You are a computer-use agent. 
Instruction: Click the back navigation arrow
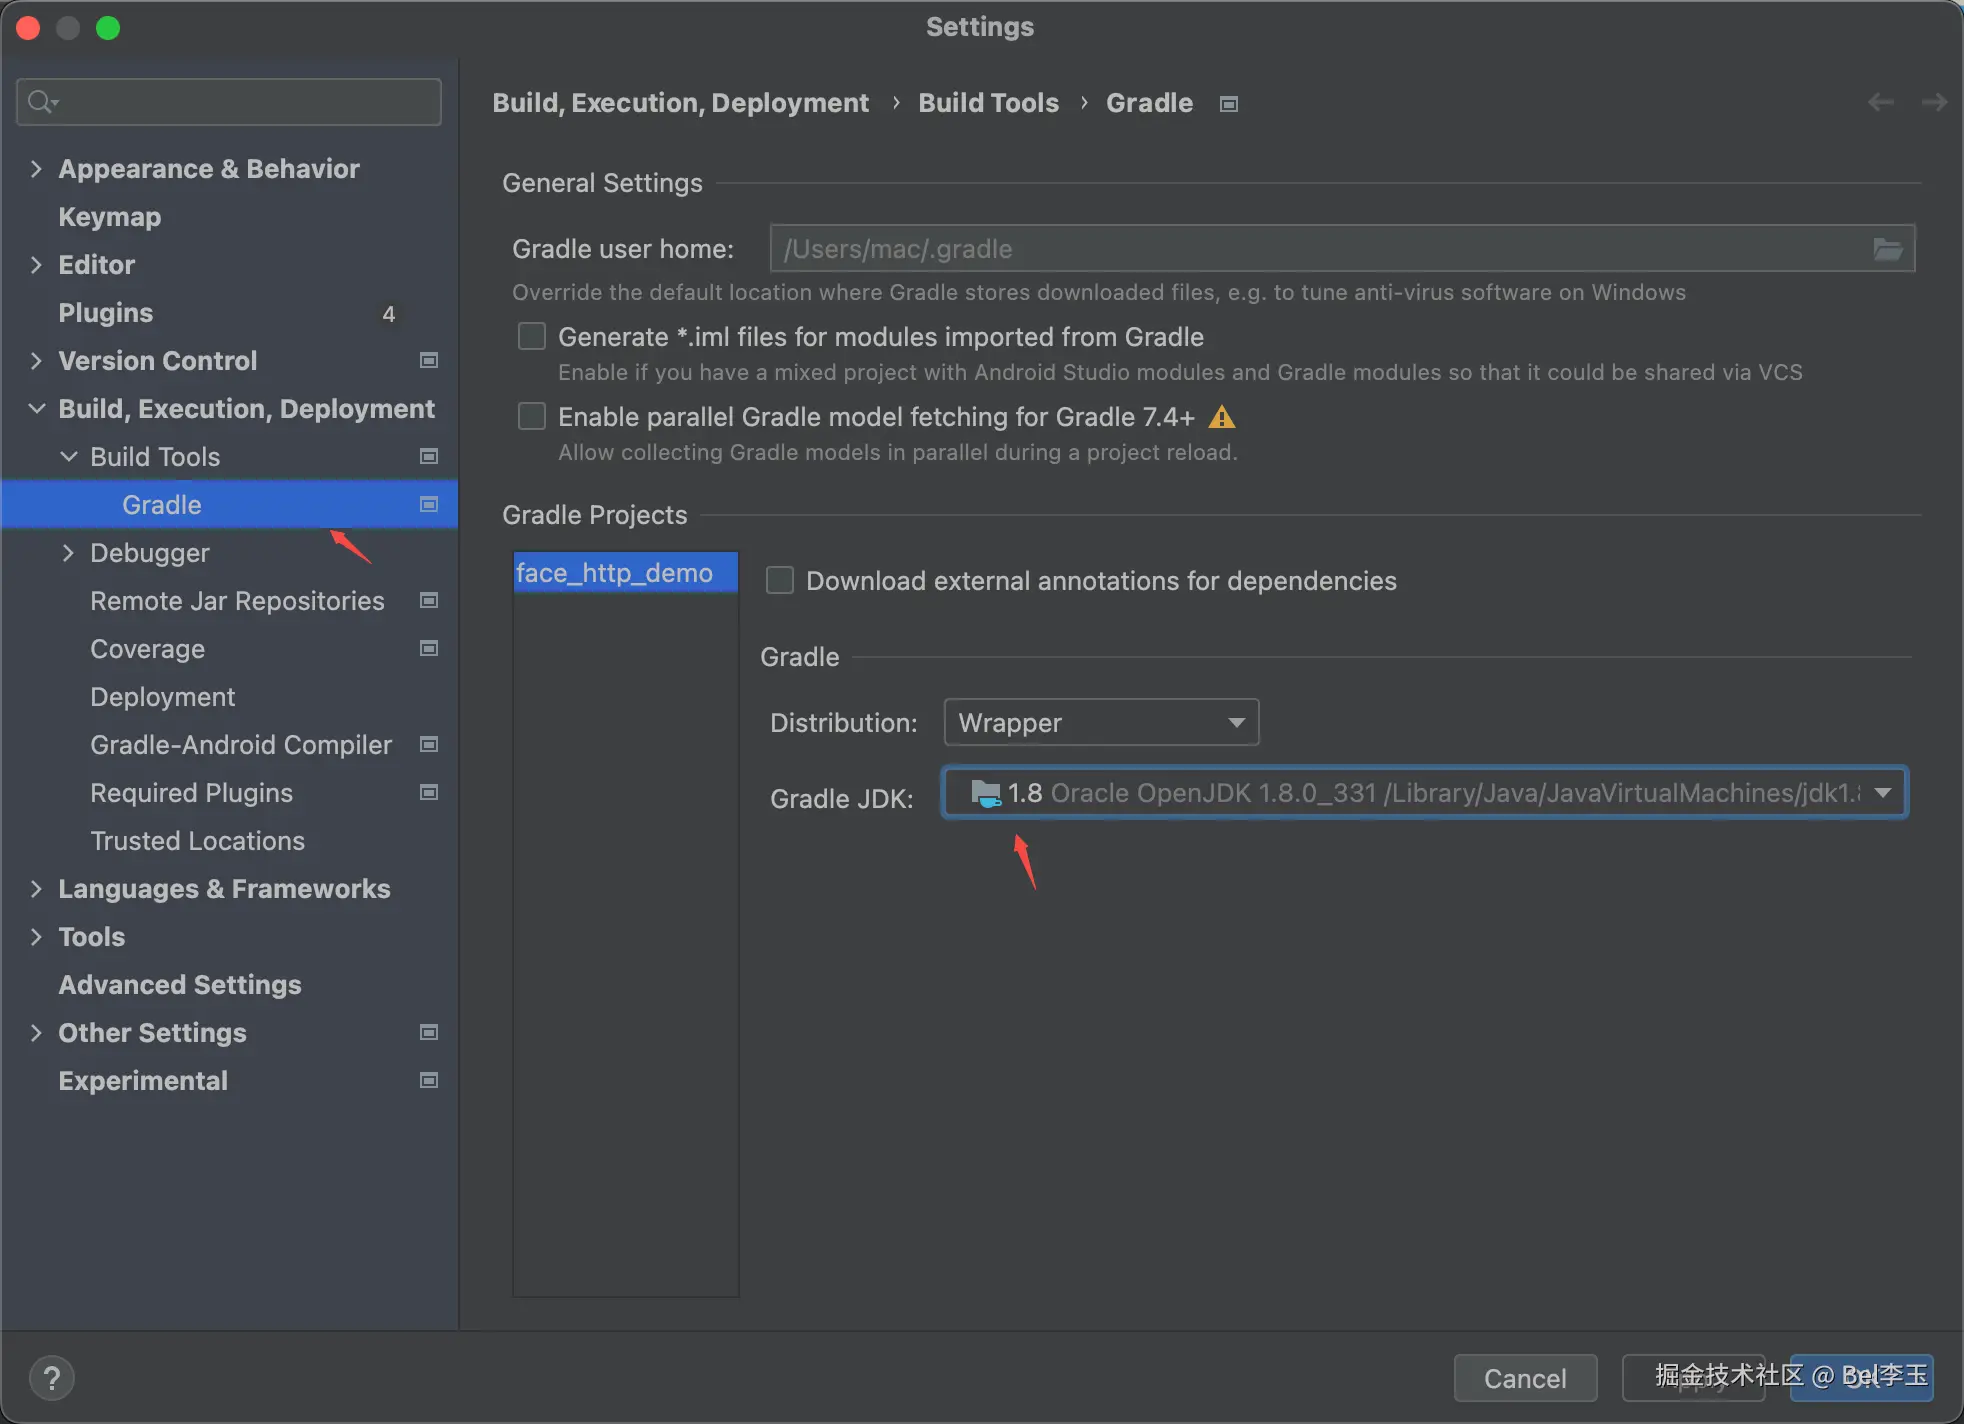tap(1881, 103)
